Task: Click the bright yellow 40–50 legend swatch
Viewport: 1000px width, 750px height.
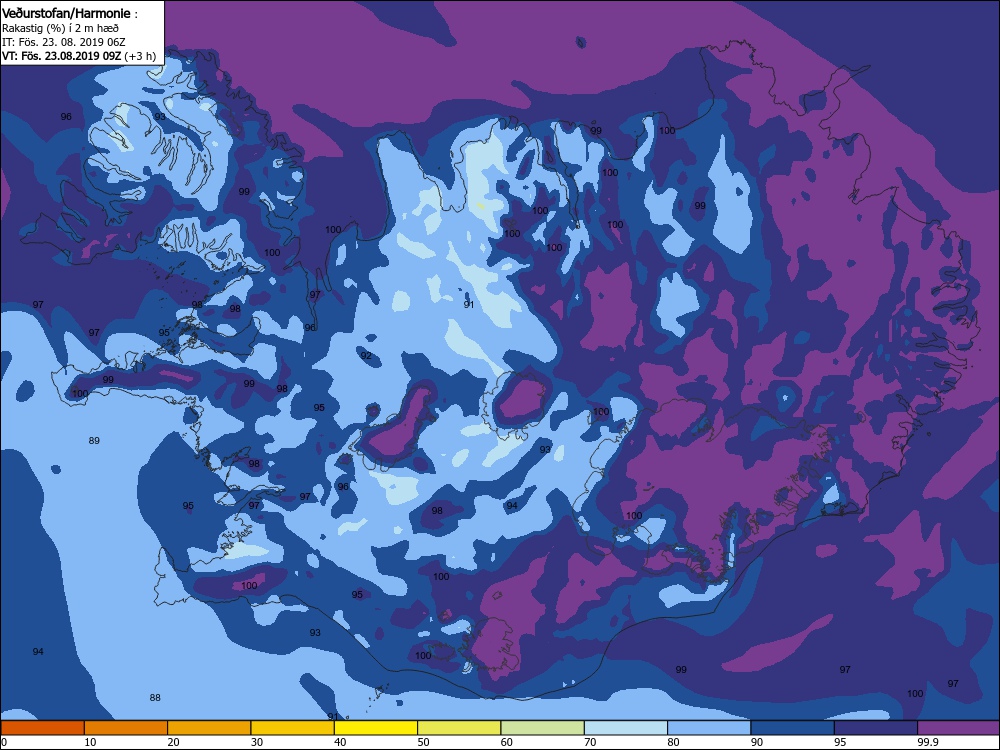Action: pos(376,728)
